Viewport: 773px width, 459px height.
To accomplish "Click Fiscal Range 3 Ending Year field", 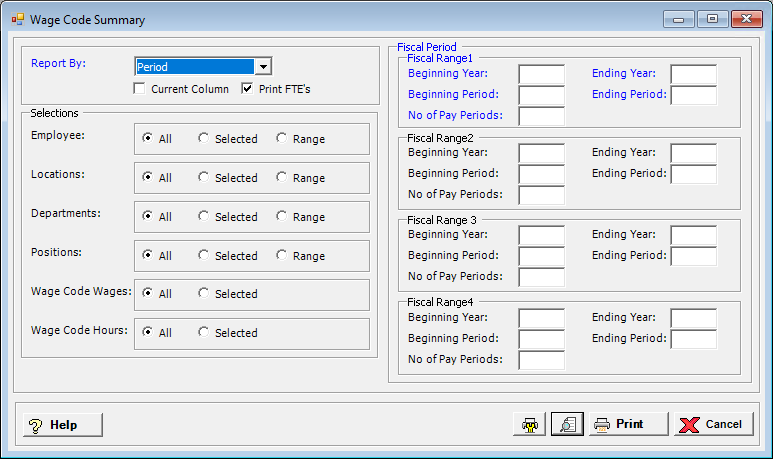I will 693,235.
